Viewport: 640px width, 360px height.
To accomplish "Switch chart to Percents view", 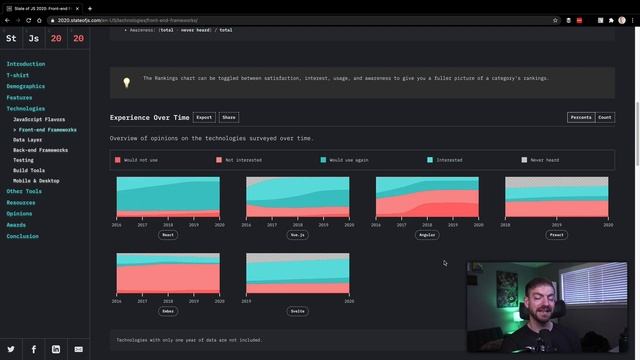I will (581, 118).
